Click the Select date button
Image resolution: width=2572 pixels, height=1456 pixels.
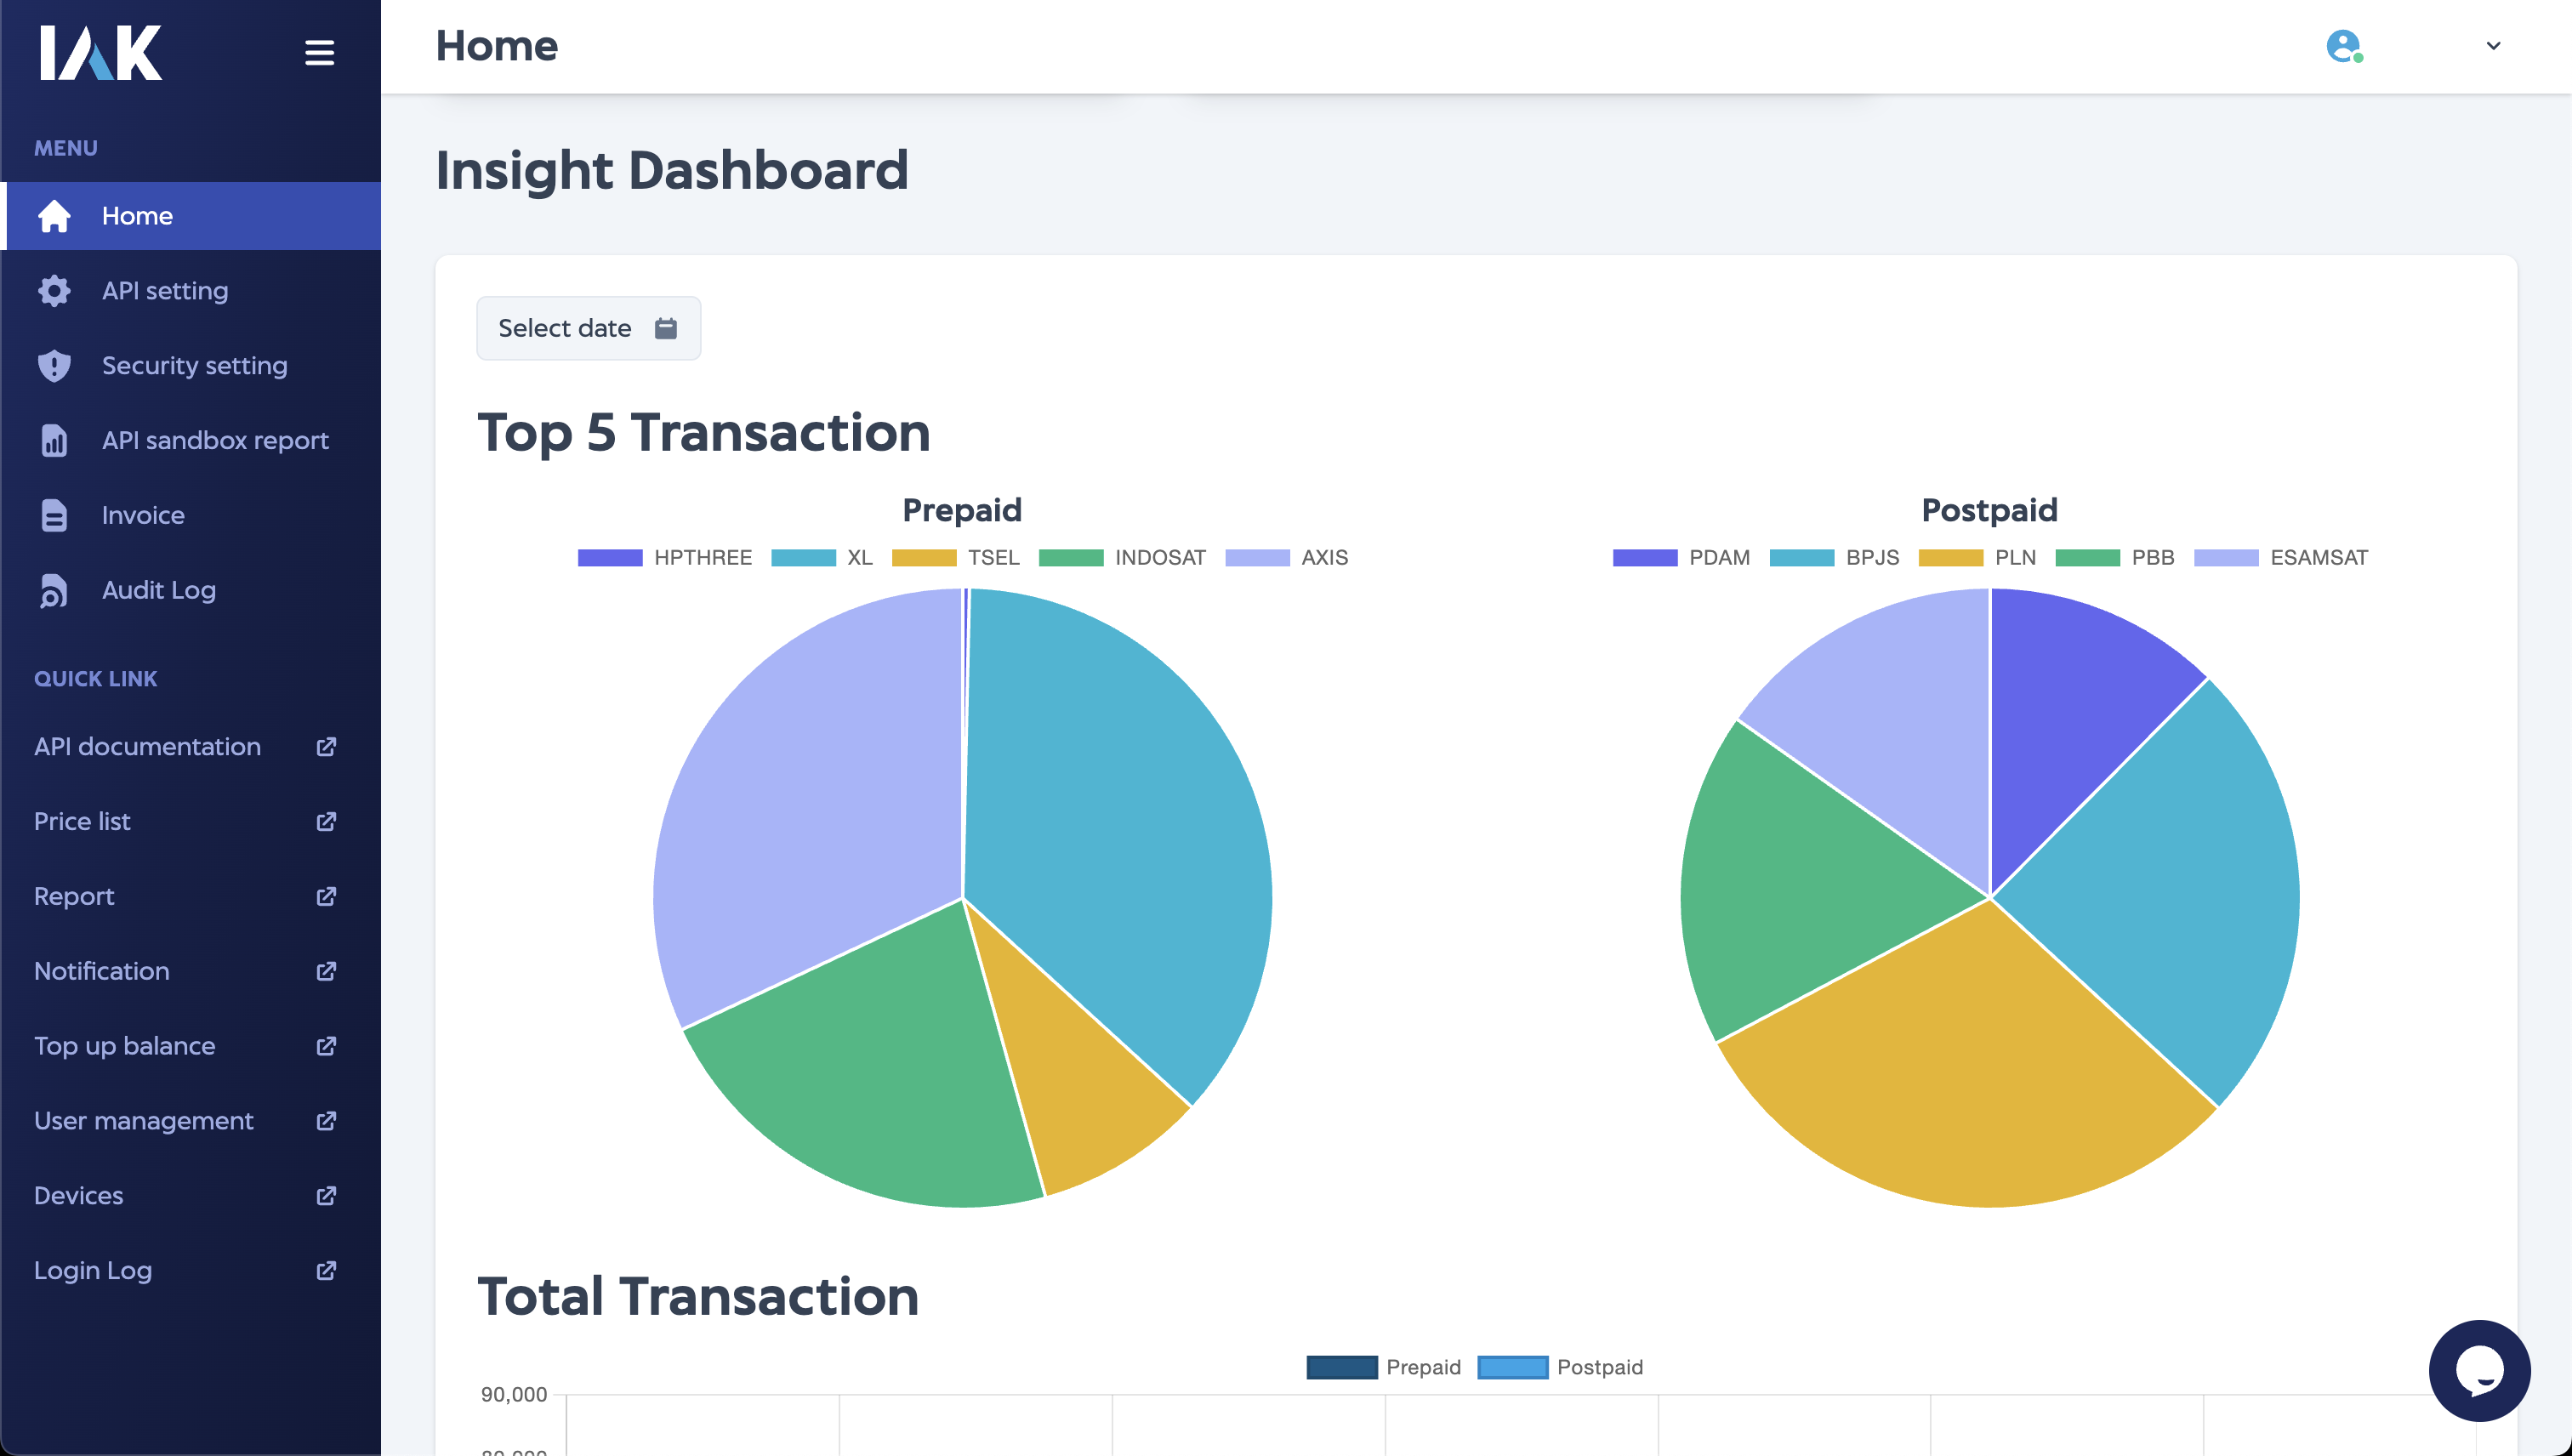(x=589, y=327)
